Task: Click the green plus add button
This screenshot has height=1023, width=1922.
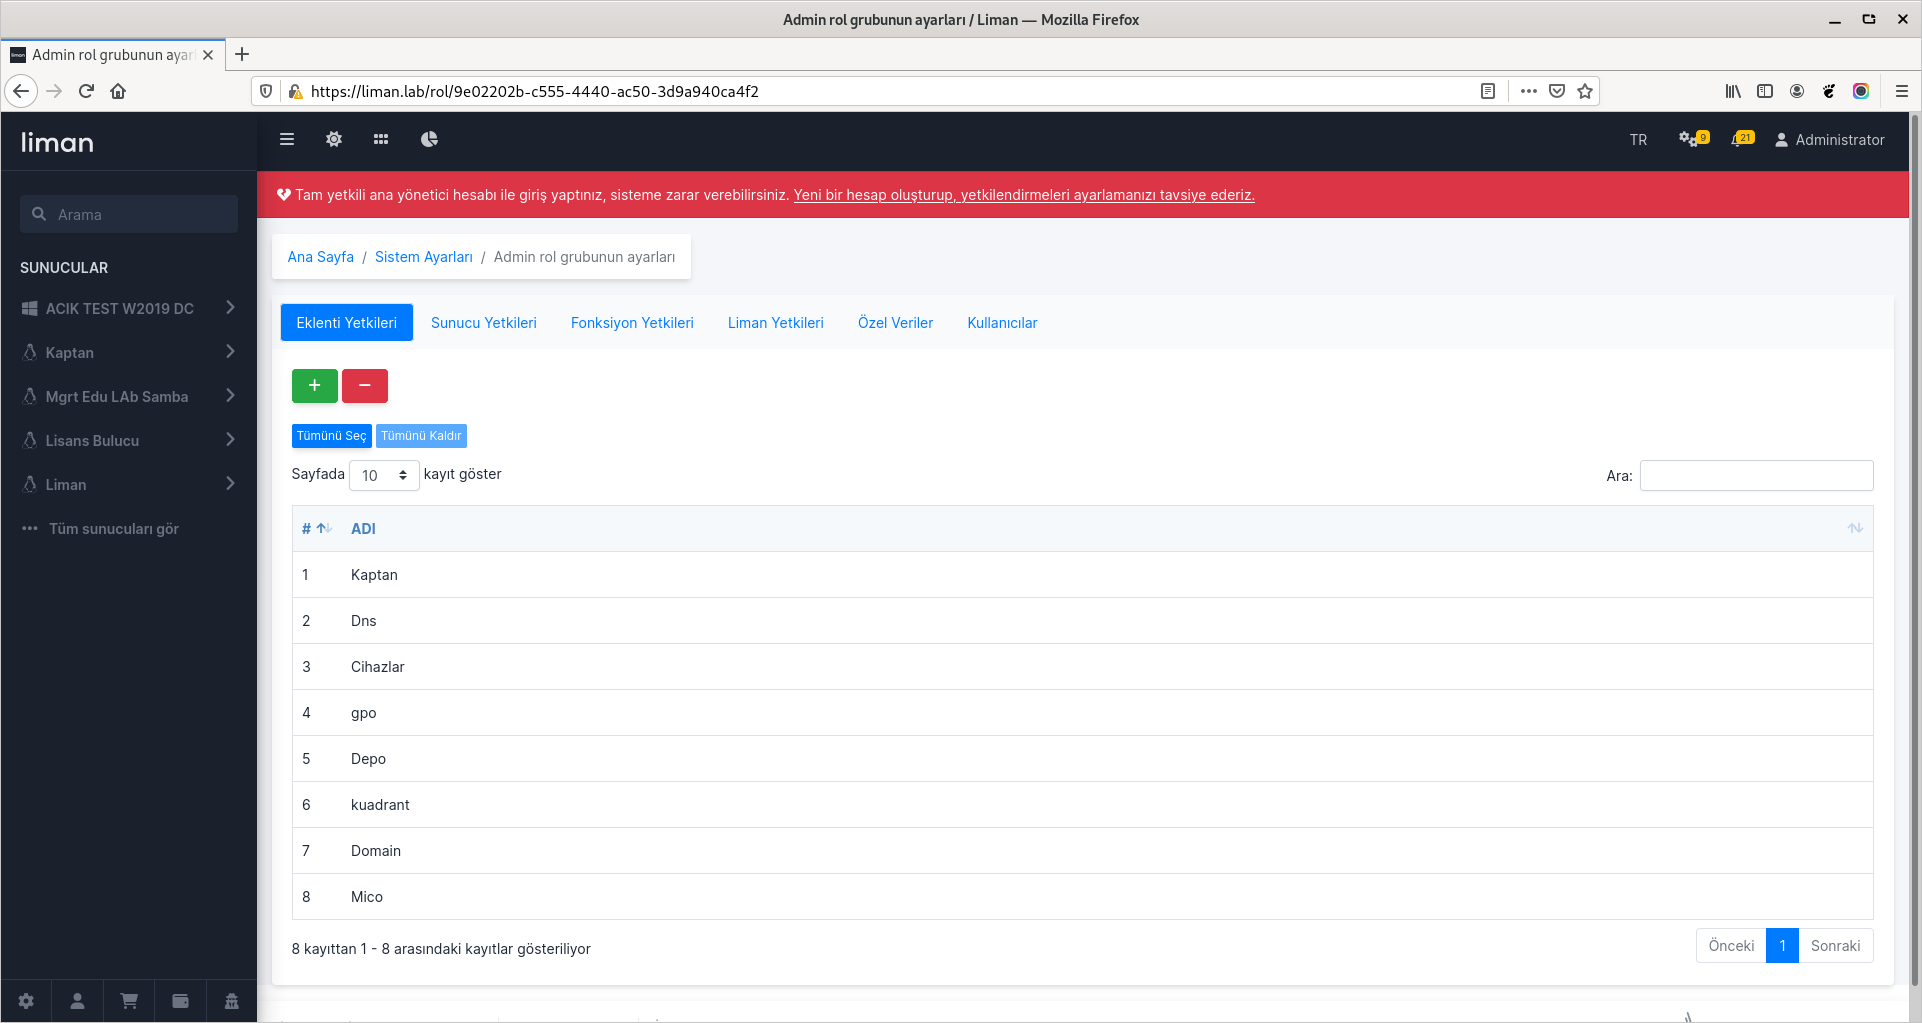Action: click(314, 385)
